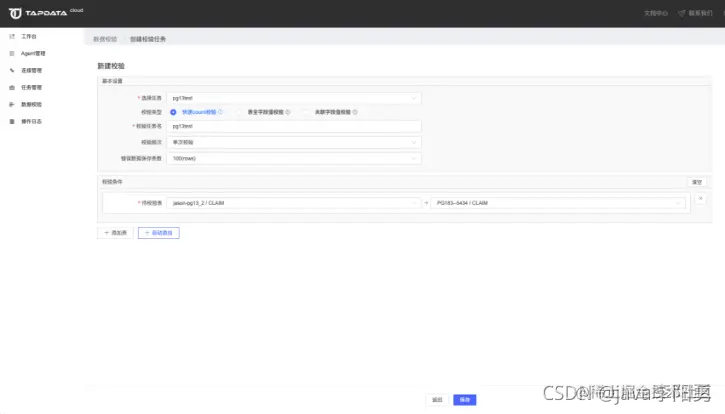Click info icon beside 表全字段值校验
This screenshot has width=725, height=414.
tap(288, 112)
